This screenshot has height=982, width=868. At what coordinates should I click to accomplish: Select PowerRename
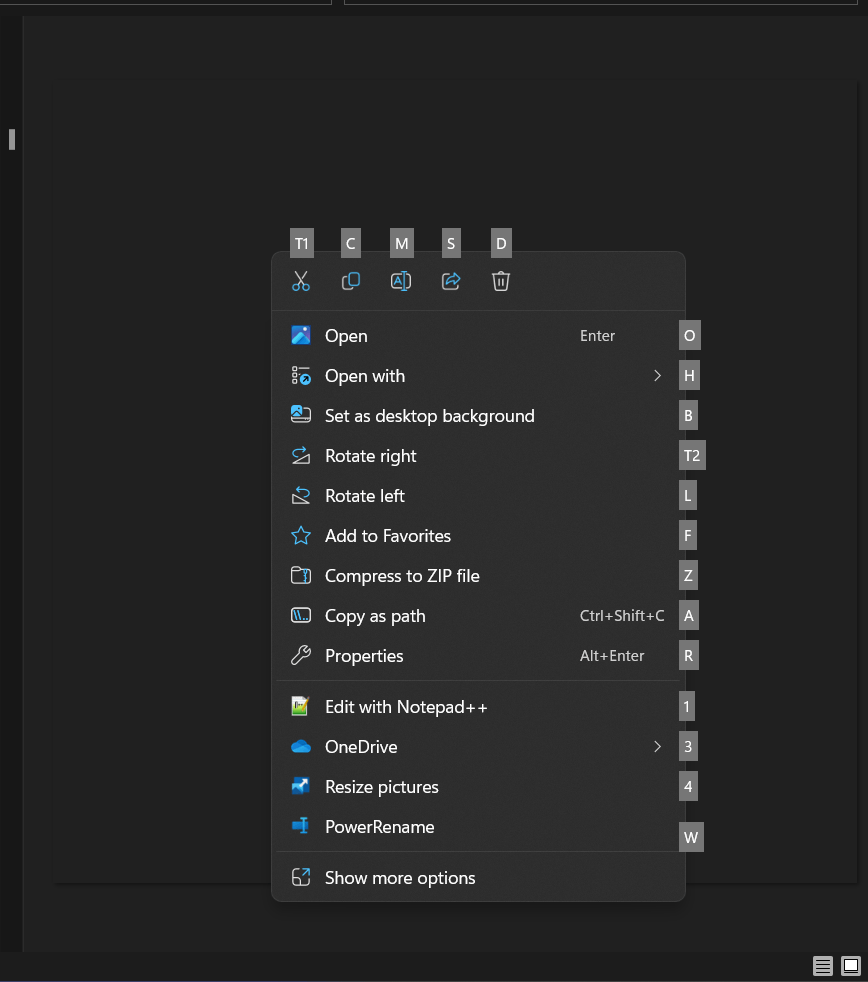[478, 827]
